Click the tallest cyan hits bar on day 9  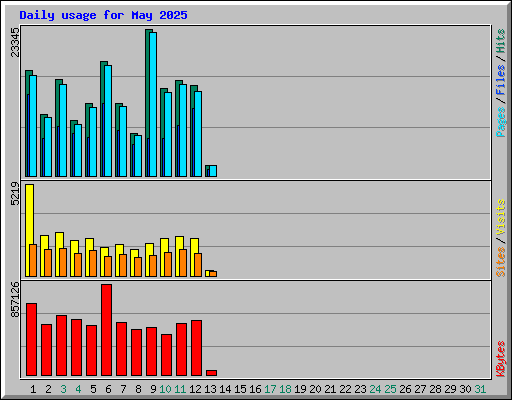[153, 104]
